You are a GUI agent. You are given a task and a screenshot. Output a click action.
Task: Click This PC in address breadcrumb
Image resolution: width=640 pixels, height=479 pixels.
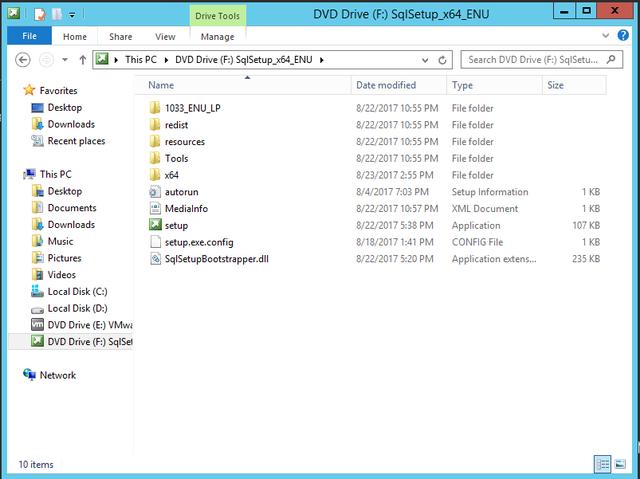141,60
